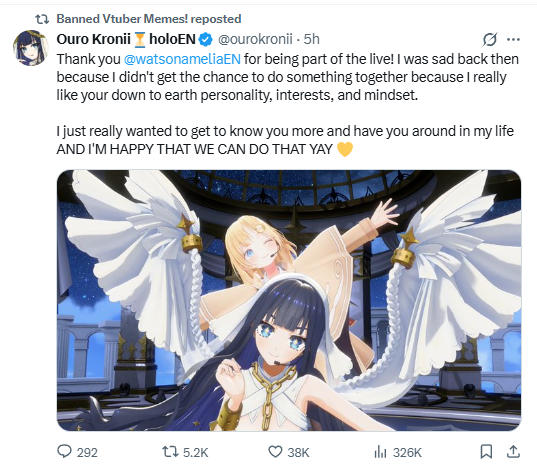Click the 292 replies count

pyautogui.click(x=87, y=453)
